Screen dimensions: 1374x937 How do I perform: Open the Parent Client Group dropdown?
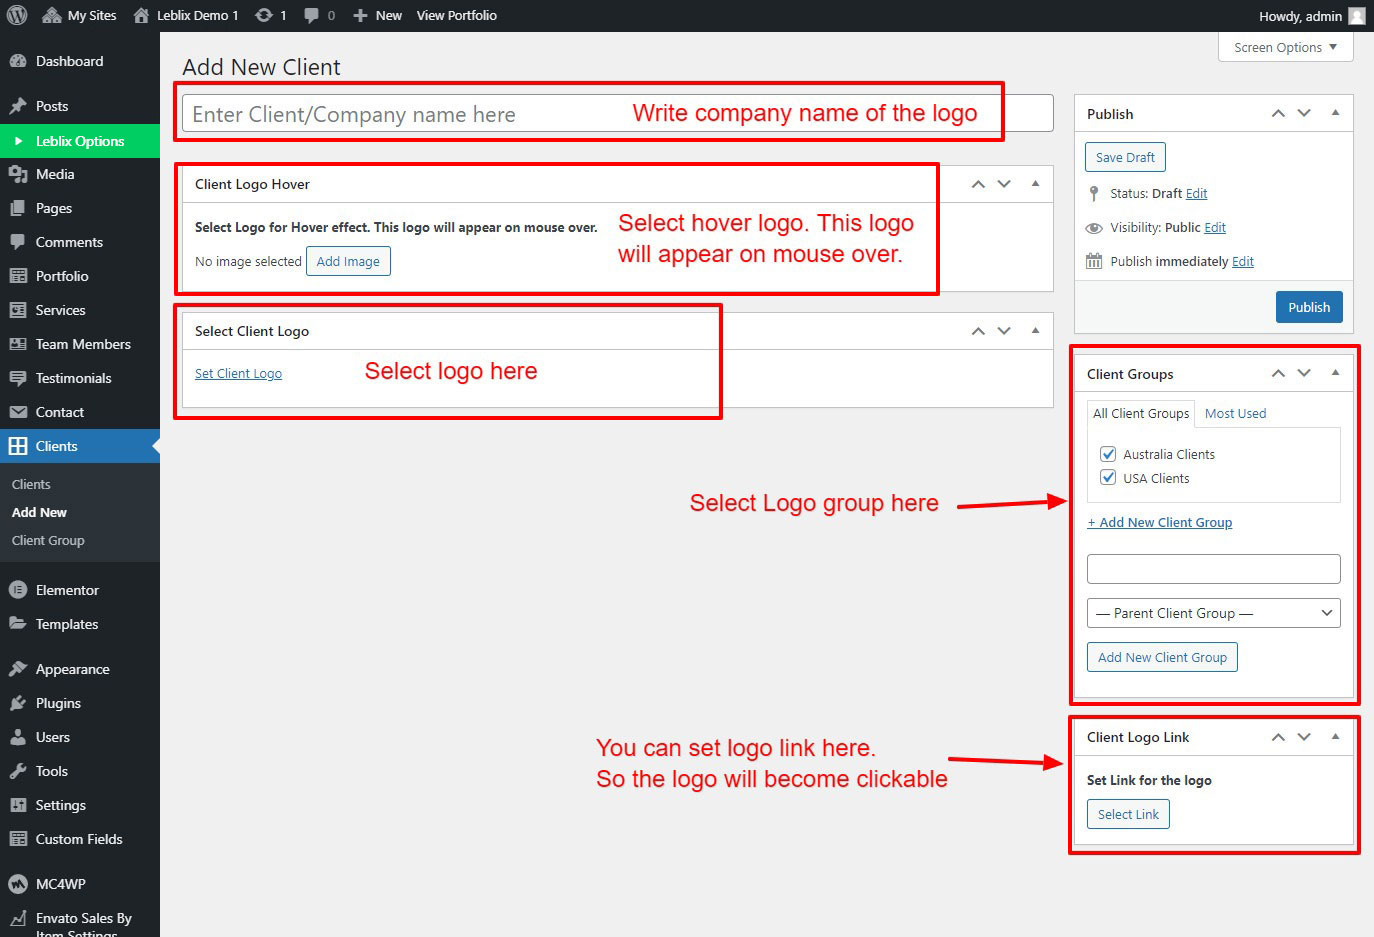(x=1213, y=613)
